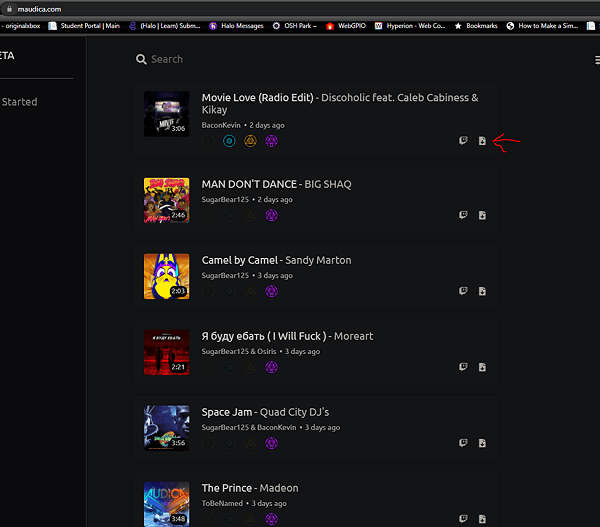Screen dimensions: 600x527
Task: View mapper ToBeNamed's profile
Action: coord(222,503)
